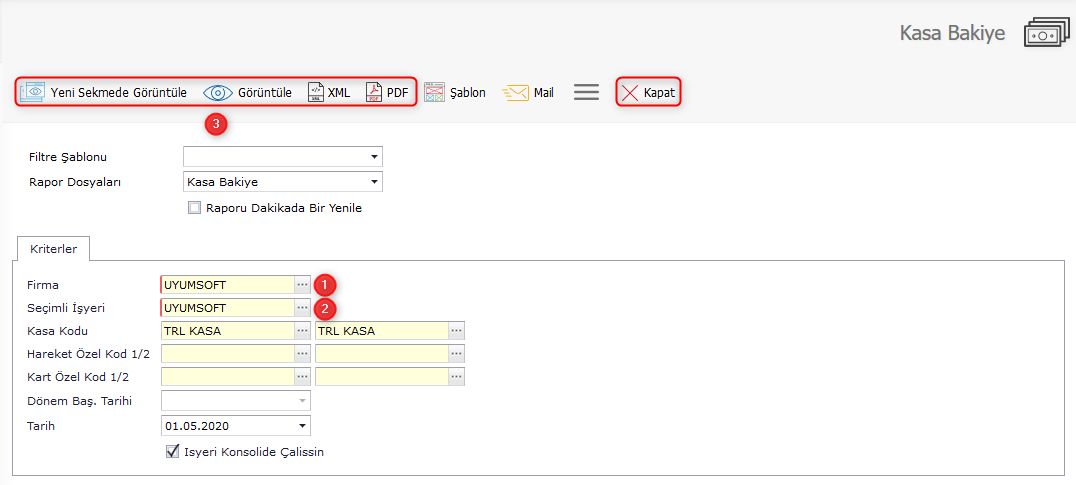This screenshot has width=1076, height=485.
Task: Select the Kriterler tab
Action: tap(54, 248)
